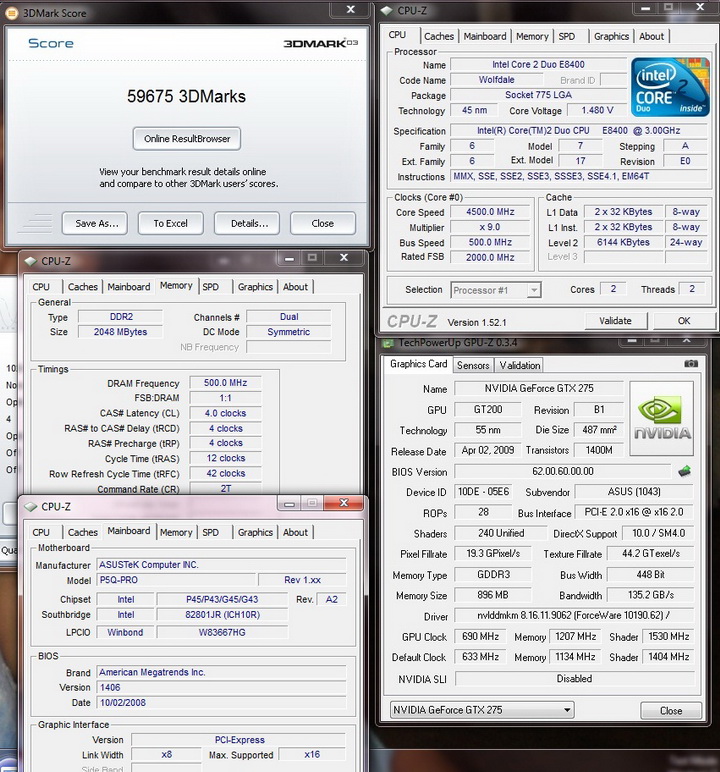Click the Core Voltage 1.480 V value
Screen dimensions: 720x772
point(597,110)
